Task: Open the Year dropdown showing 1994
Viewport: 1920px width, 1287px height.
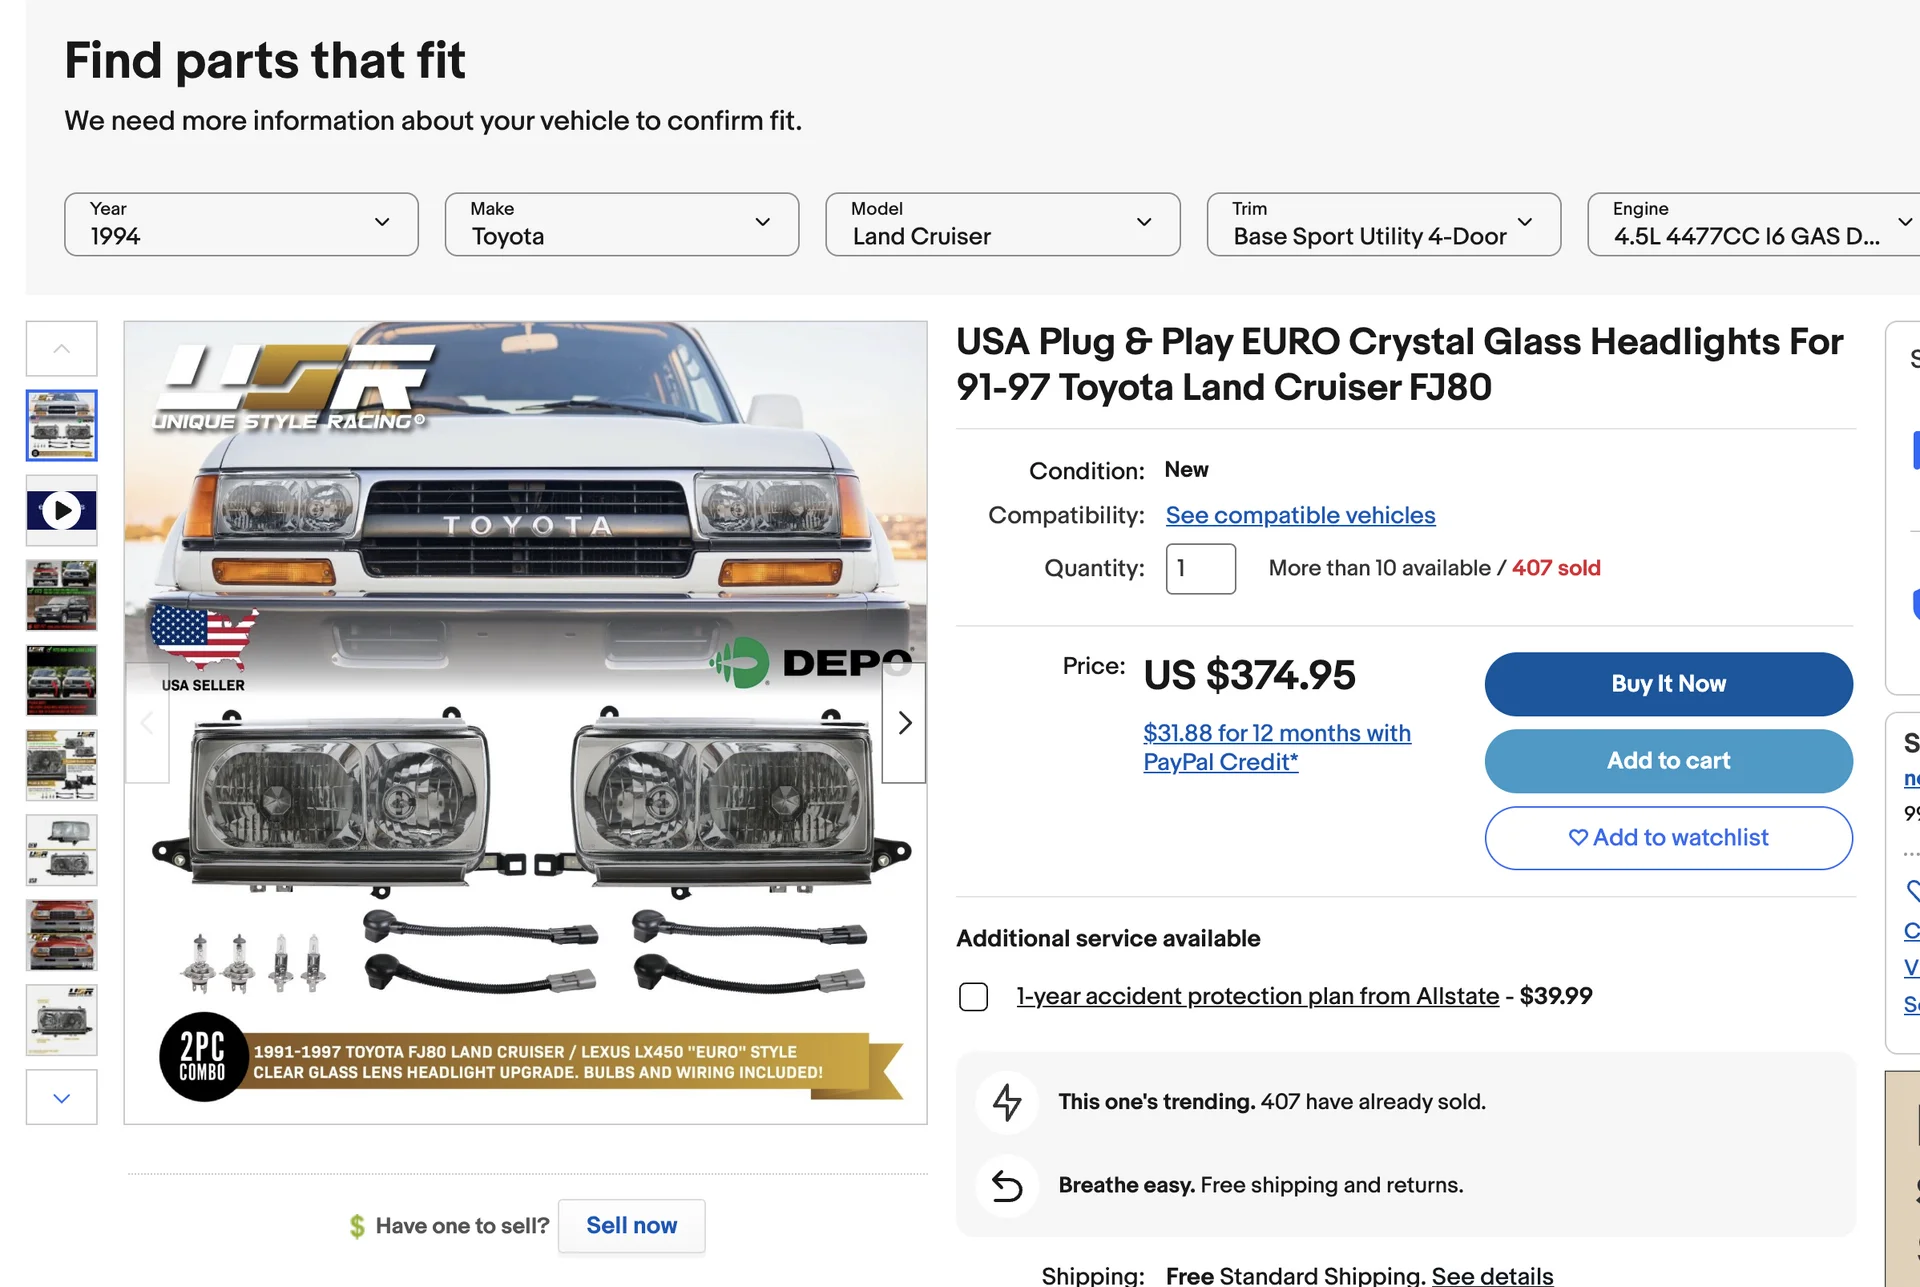Action: pos(241,224)
